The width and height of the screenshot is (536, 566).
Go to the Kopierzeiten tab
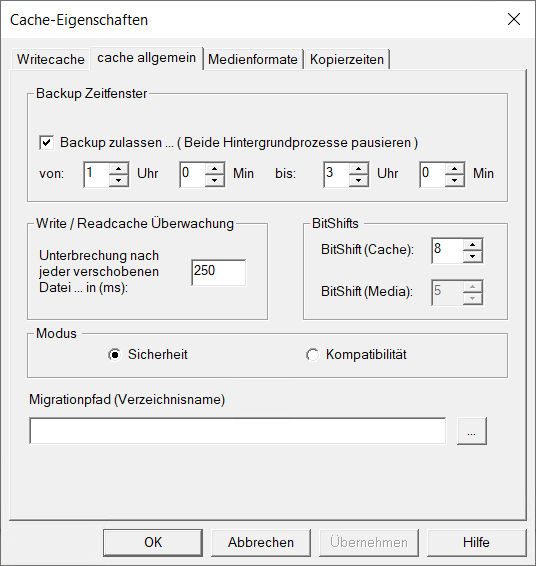[347, 59]
